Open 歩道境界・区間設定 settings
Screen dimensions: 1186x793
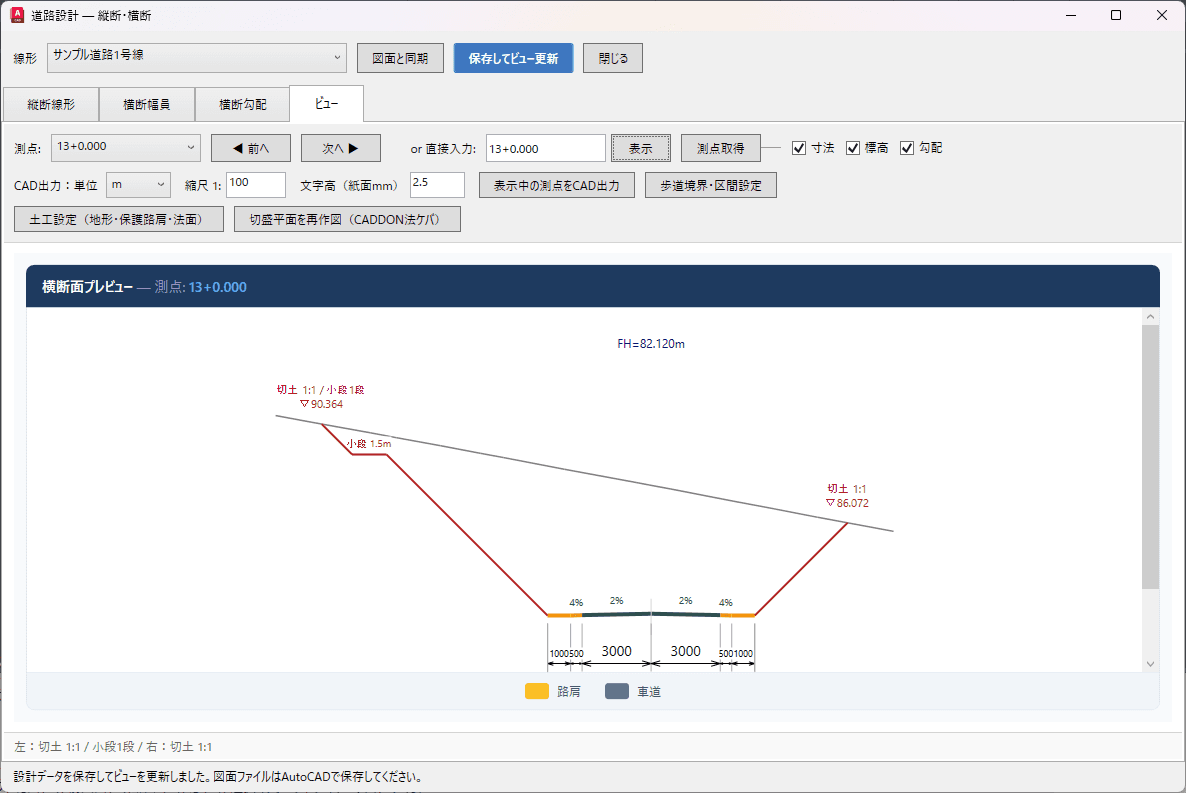tap(711, 185)
